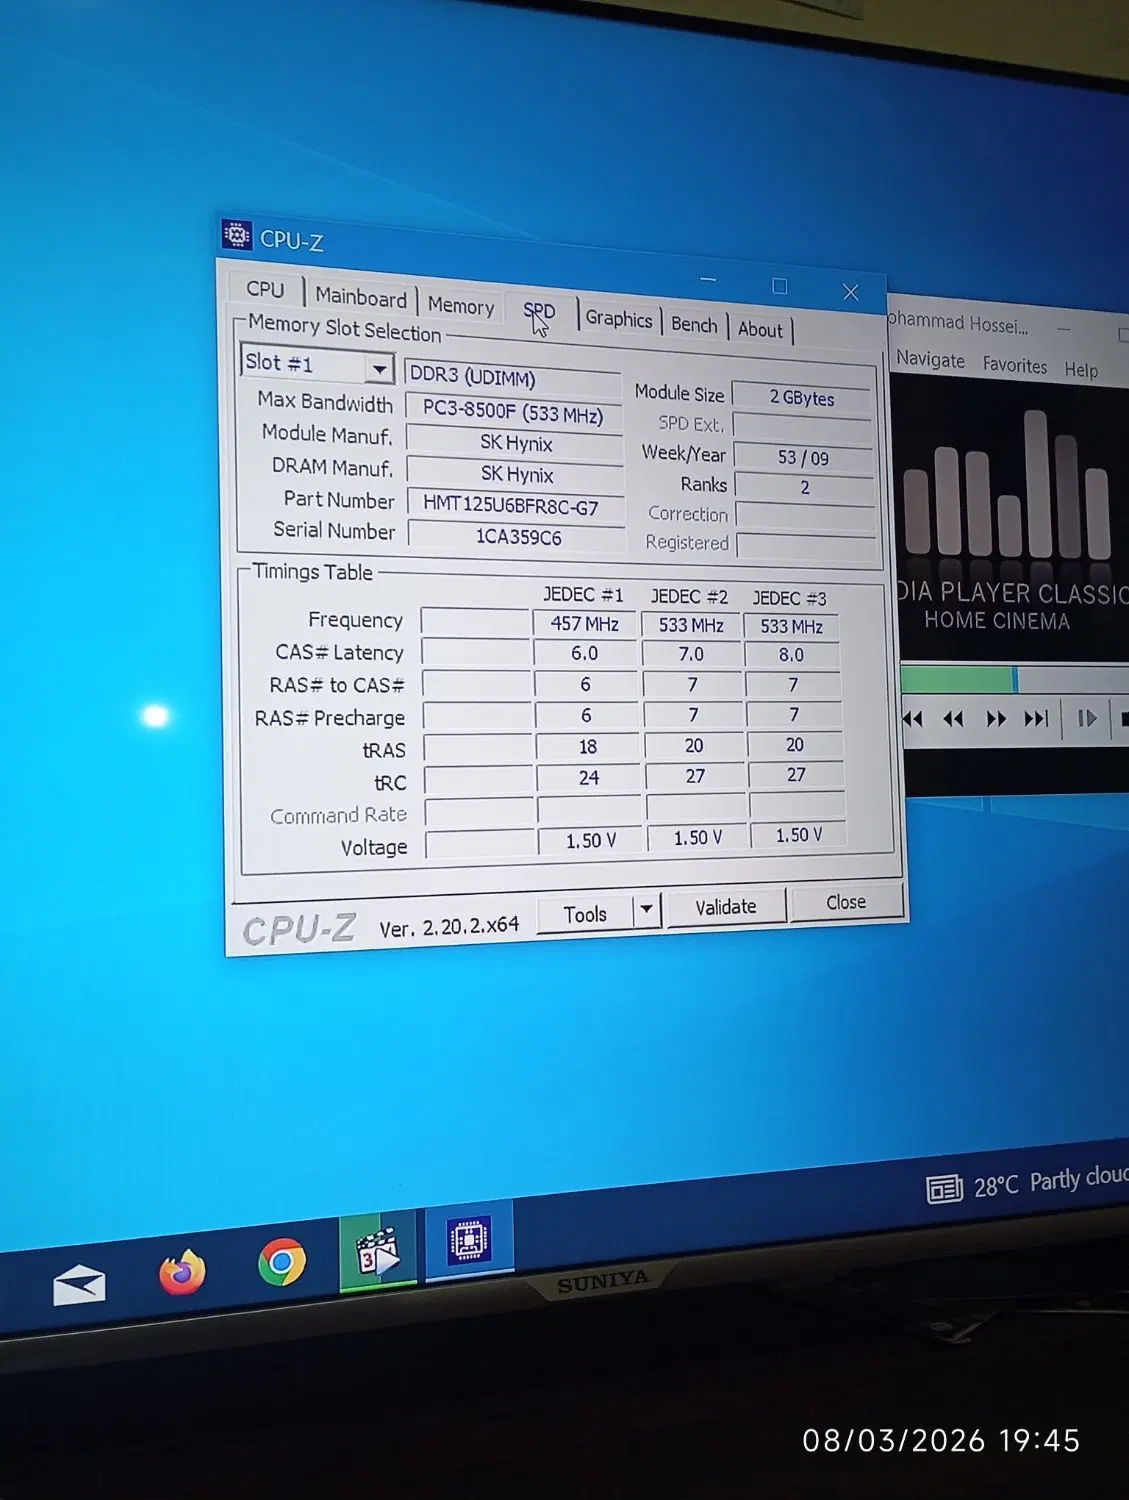
Task: Skip to previous track in Media Player Classic
Action: click(x=912, y=718)
